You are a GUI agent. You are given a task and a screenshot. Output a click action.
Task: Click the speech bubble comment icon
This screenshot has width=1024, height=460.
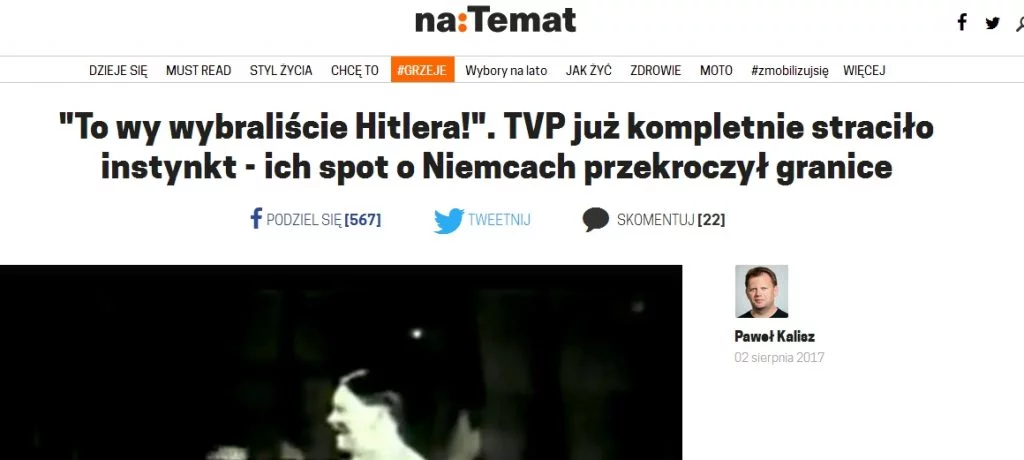tap(596, 220)
